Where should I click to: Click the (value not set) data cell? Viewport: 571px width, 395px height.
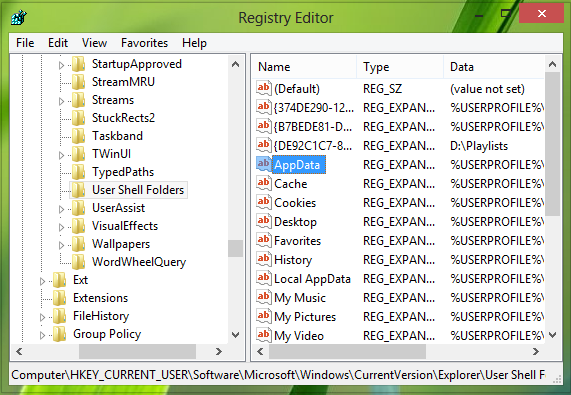tap(487, 89)
